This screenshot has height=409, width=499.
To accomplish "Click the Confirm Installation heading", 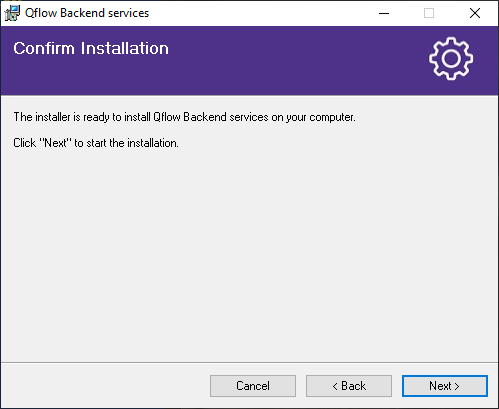I will [91, 48].
